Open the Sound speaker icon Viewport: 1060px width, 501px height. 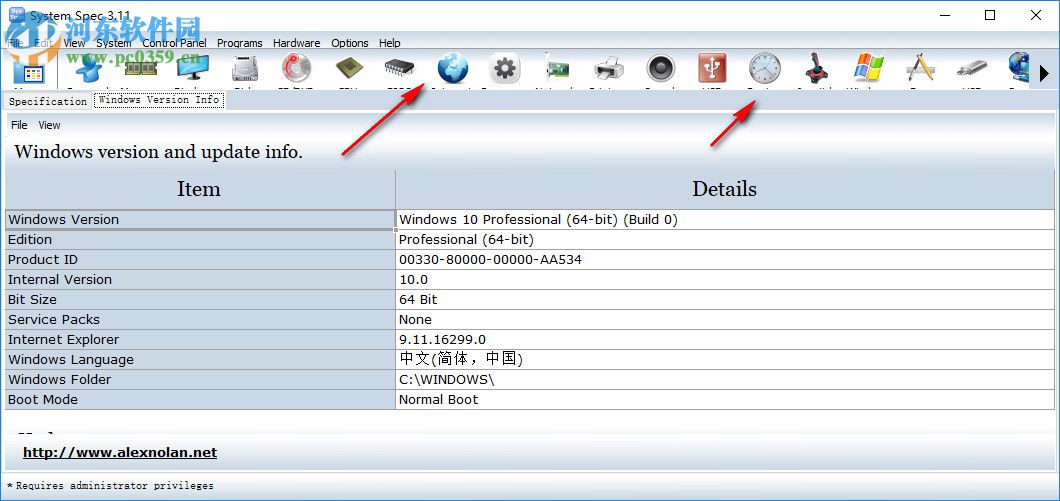click(x=660, y=69)
